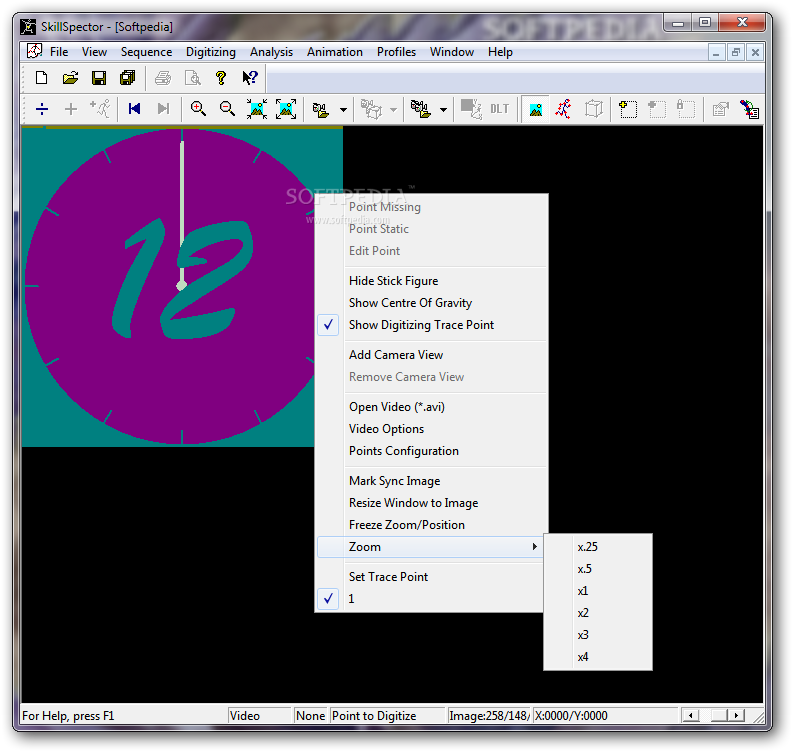Click the greyed lock selection box icon
The image size is (793, 752).
(686, 109)
